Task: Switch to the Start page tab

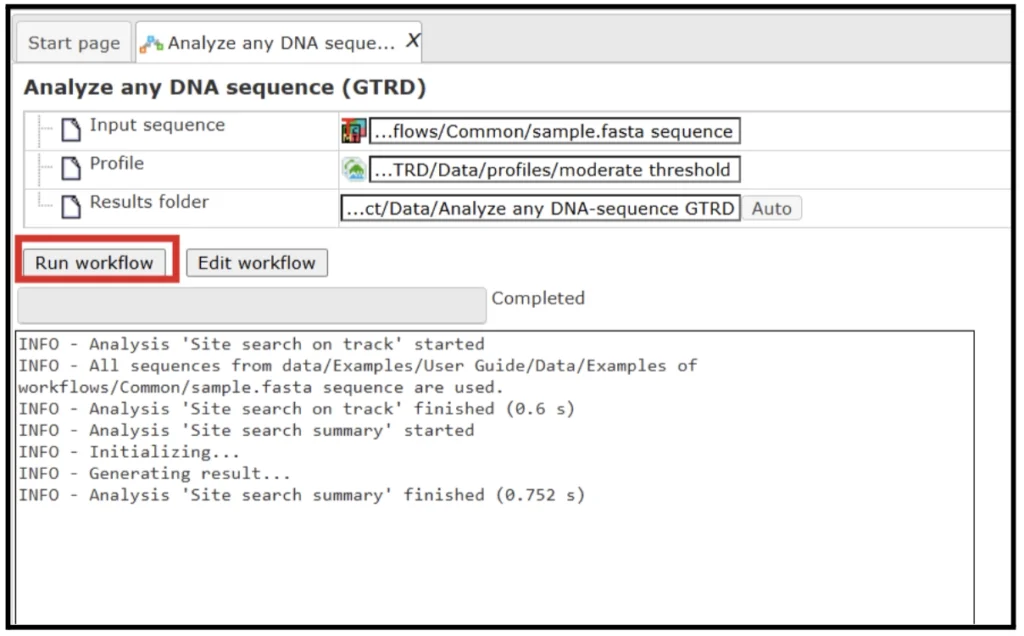Action: [74, 43]
